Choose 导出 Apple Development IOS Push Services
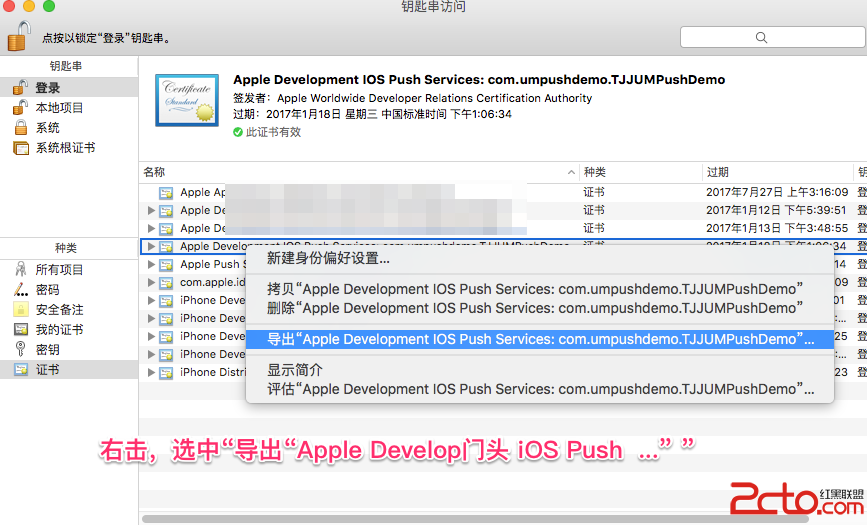 540,339
